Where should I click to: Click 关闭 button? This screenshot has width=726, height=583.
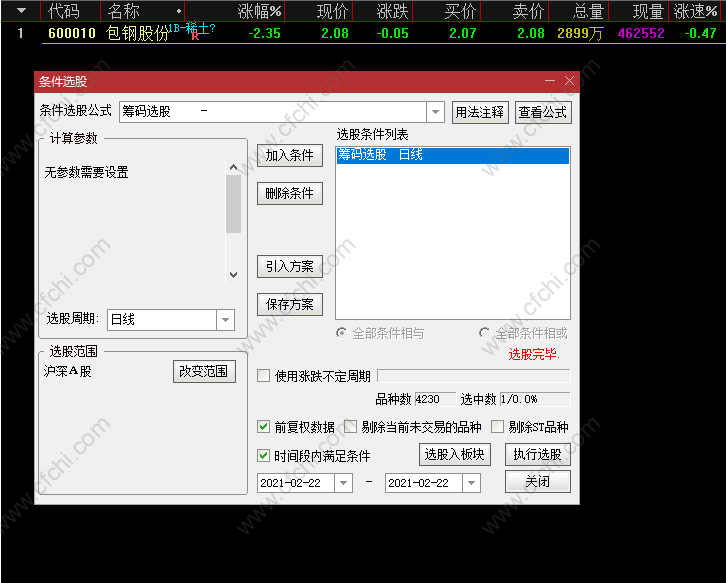pyautogui.click(x=538, y=482)
